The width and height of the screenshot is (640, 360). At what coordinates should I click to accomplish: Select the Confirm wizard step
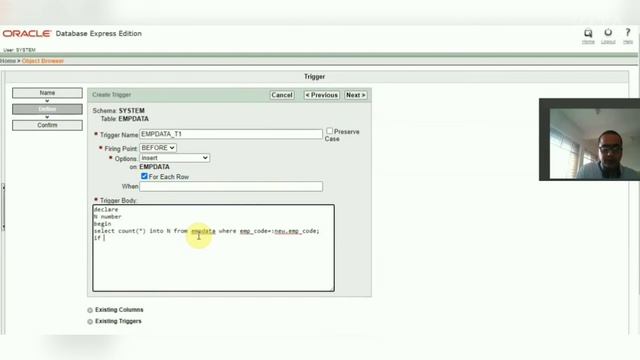click(x=47, y=125)
